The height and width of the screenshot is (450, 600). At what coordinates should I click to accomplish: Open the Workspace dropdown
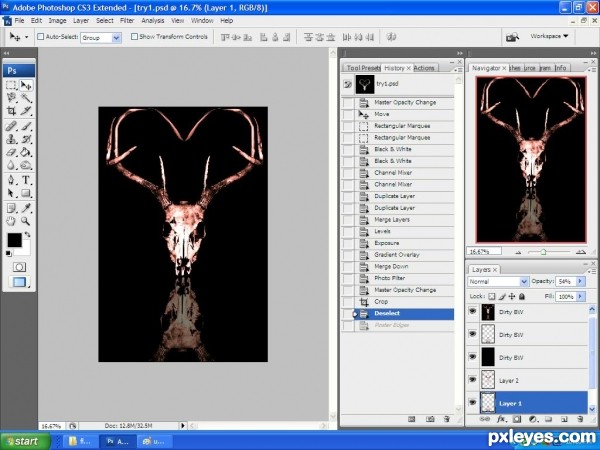pos(549,36)
